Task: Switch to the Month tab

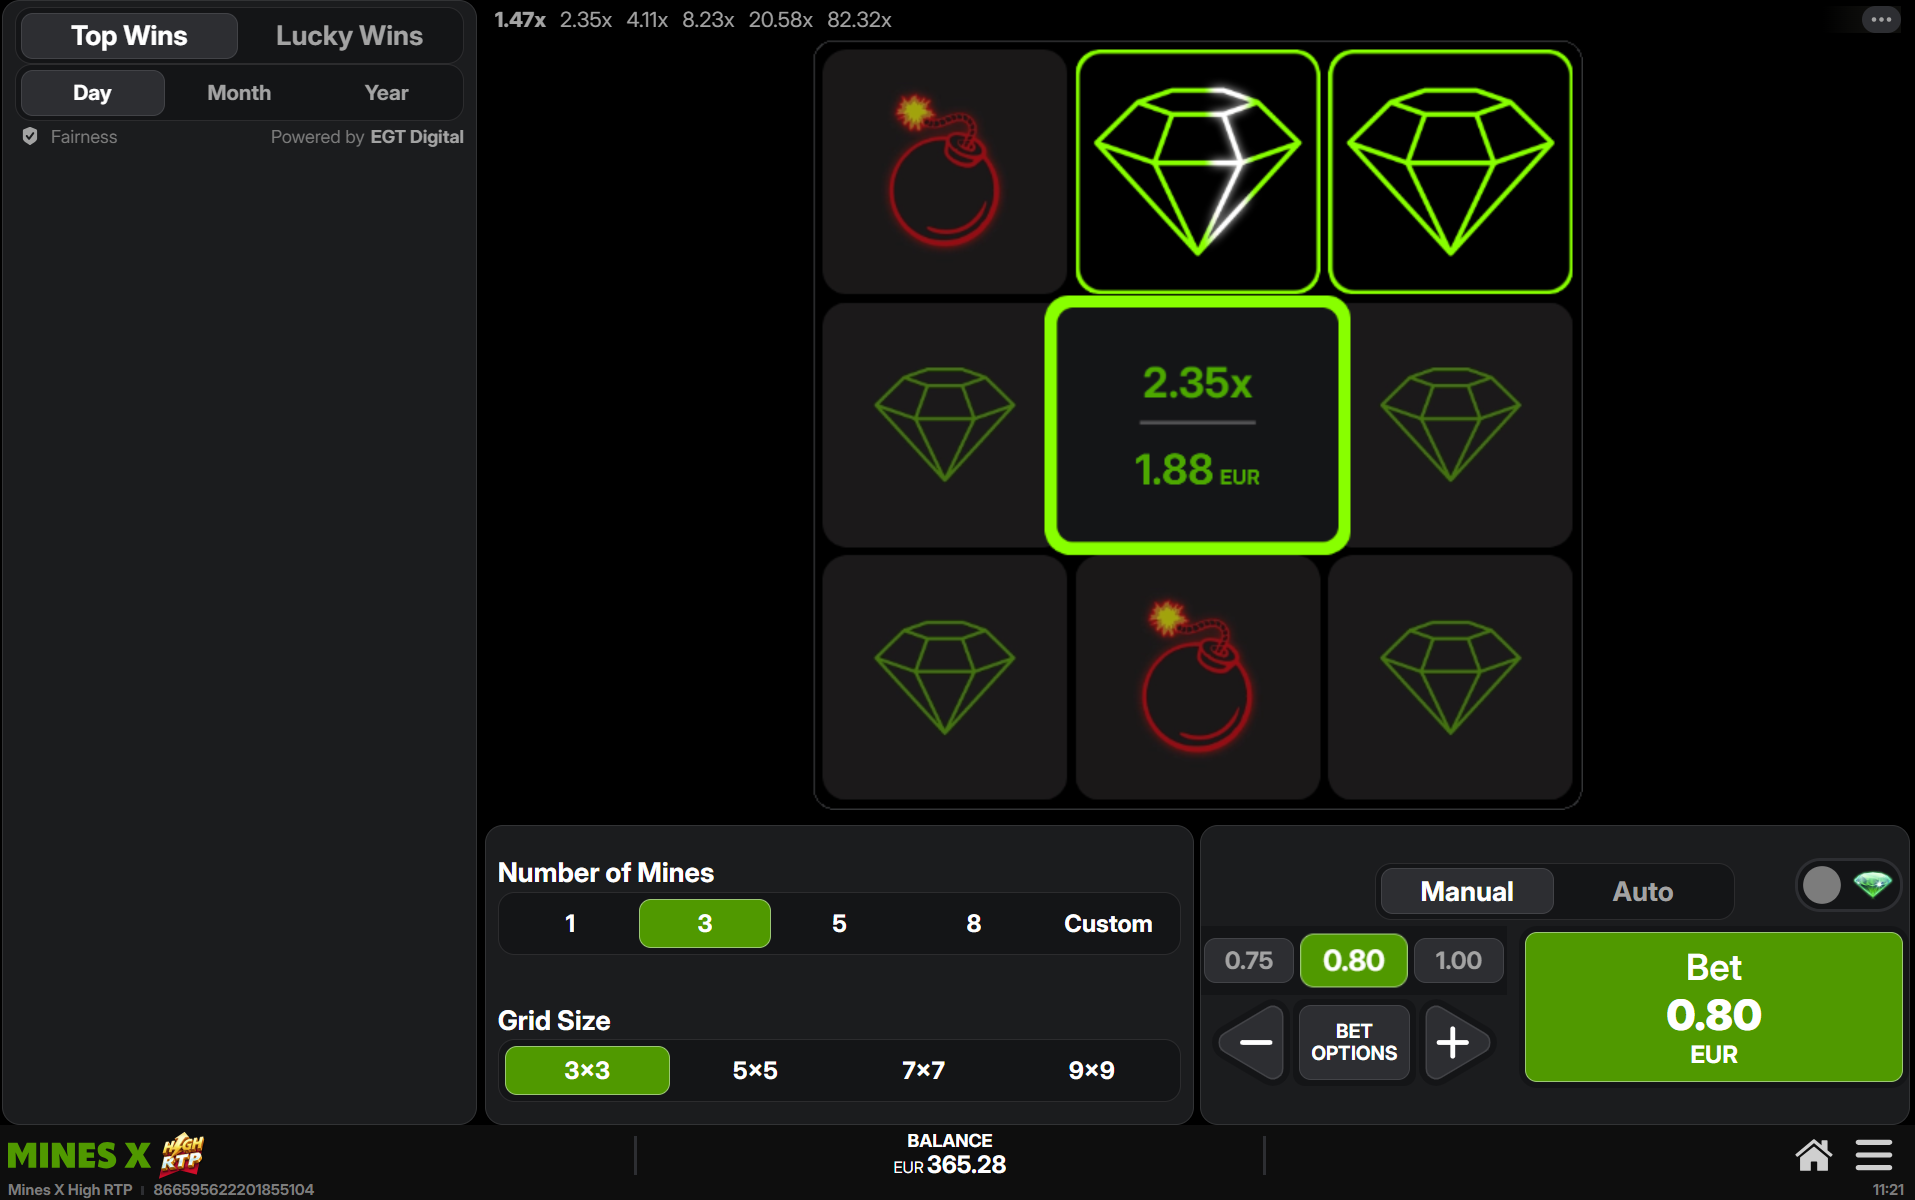Action: click(x=239, y=92)
